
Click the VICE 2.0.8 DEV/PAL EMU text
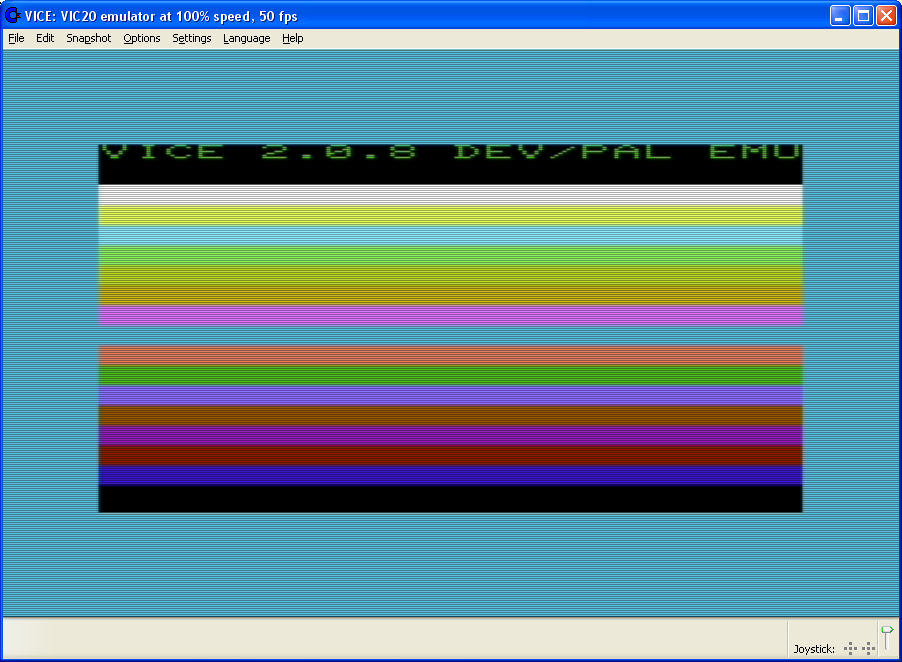click(x=450, y=152)
